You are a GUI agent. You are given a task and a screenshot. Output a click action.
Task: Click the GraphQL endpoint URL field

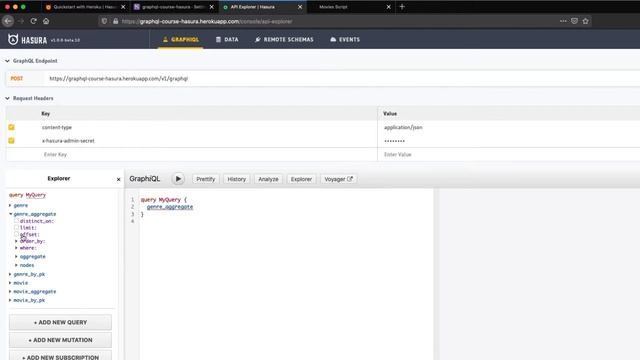342,78
